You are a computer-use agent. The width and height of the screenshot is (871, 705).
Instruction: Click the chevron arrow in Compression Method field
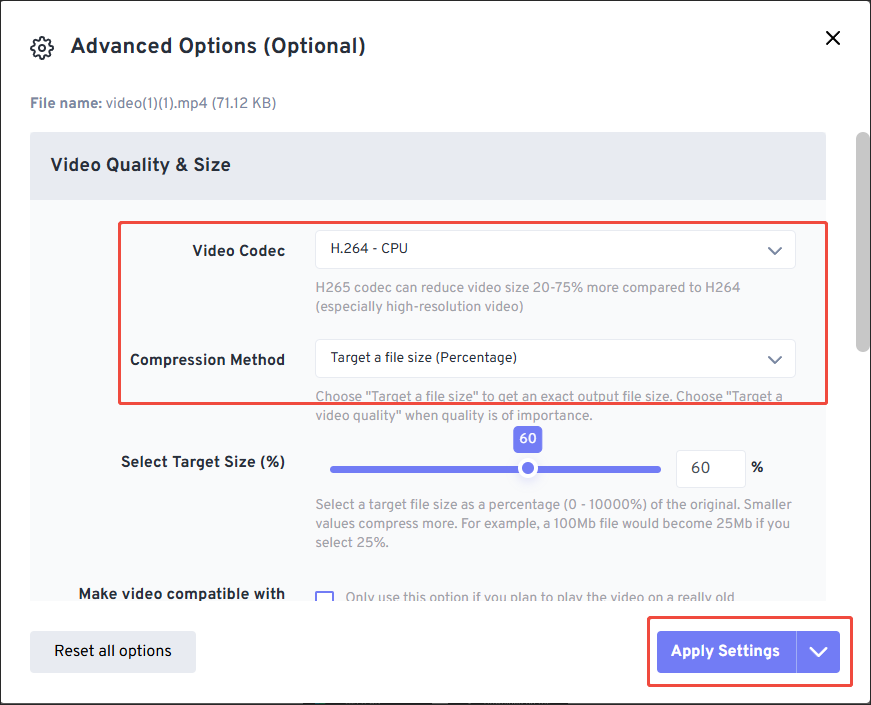coord(774,359)
